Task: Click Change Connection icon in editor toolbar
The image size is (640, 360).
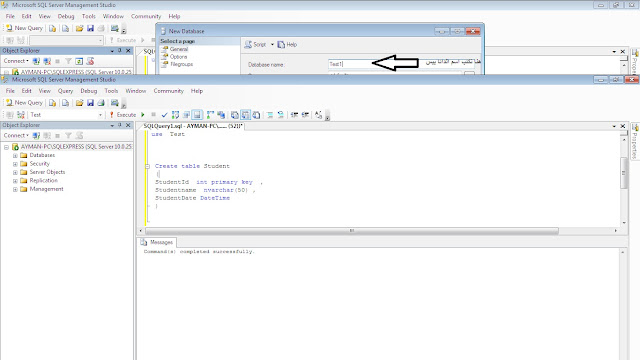Action: tap(21, 115)
